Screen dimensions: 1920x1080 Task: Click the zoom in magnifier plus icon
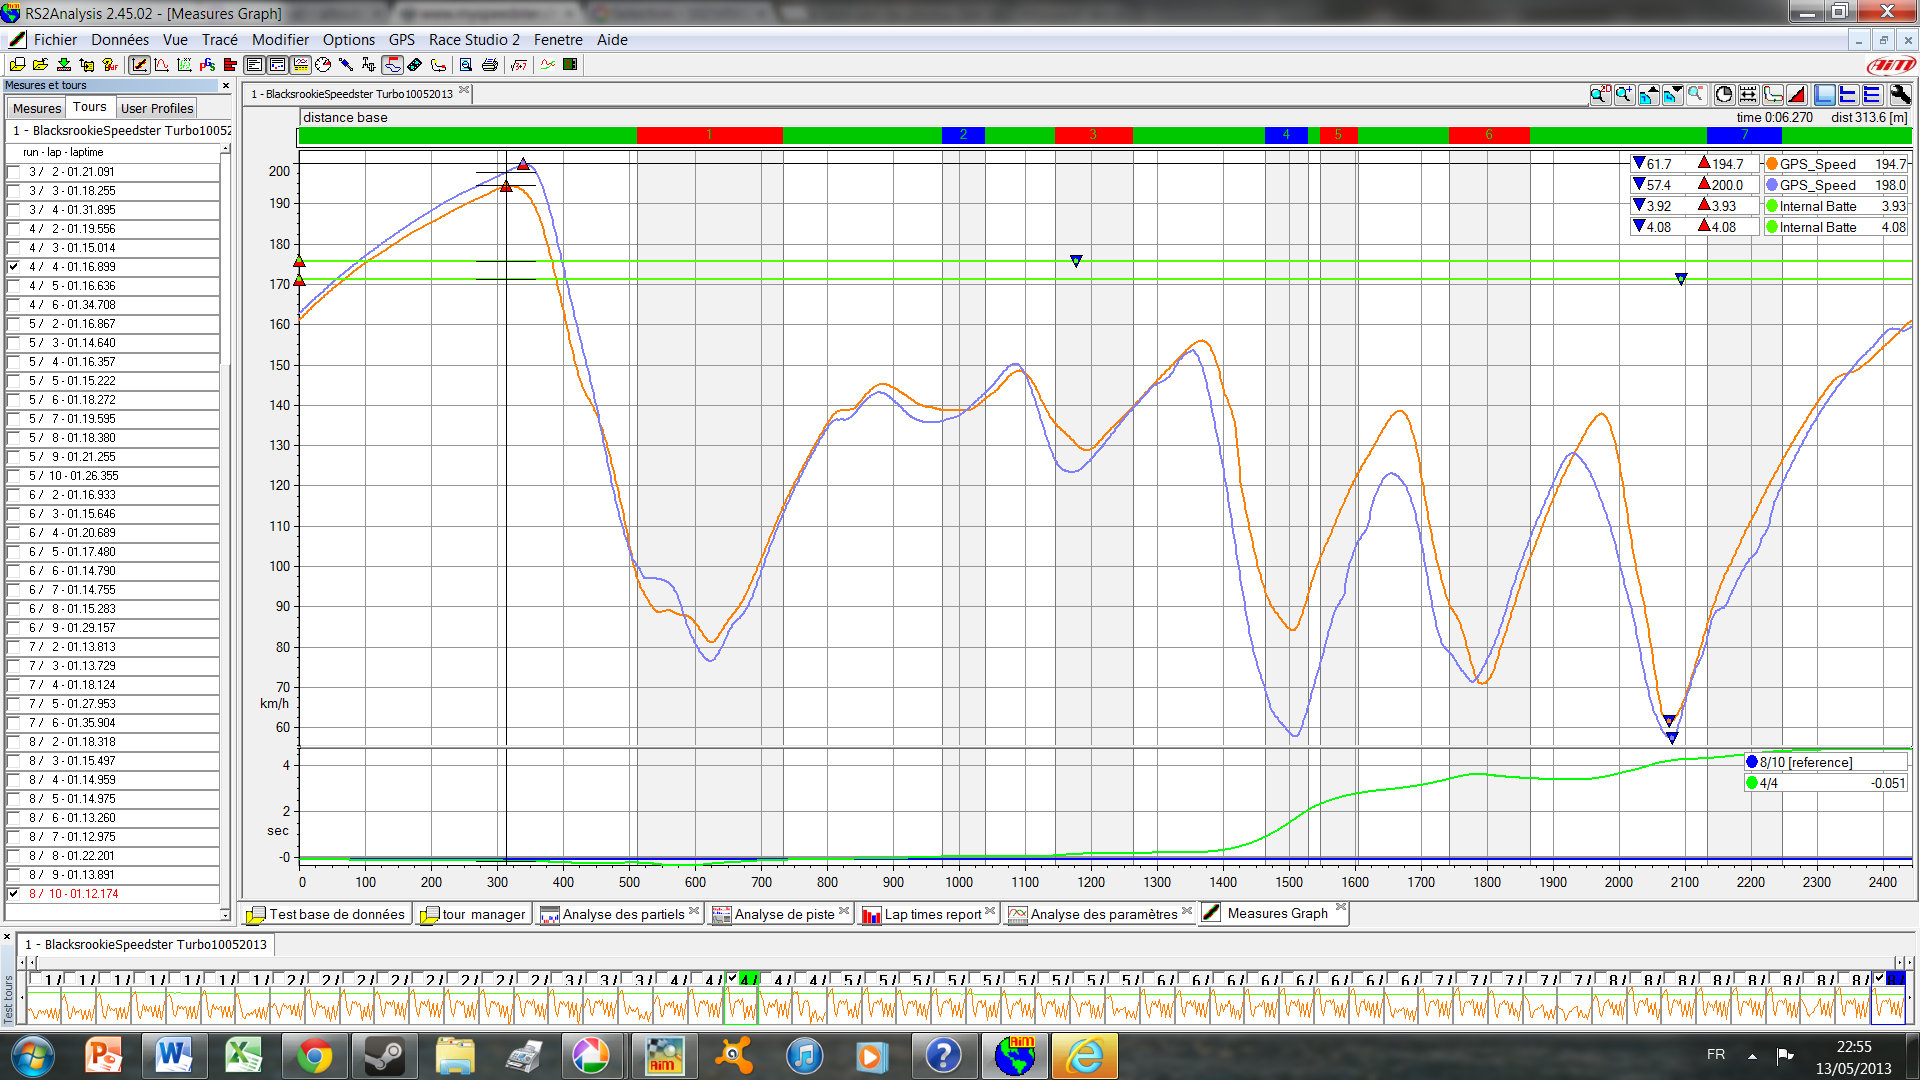point(1624,95)
